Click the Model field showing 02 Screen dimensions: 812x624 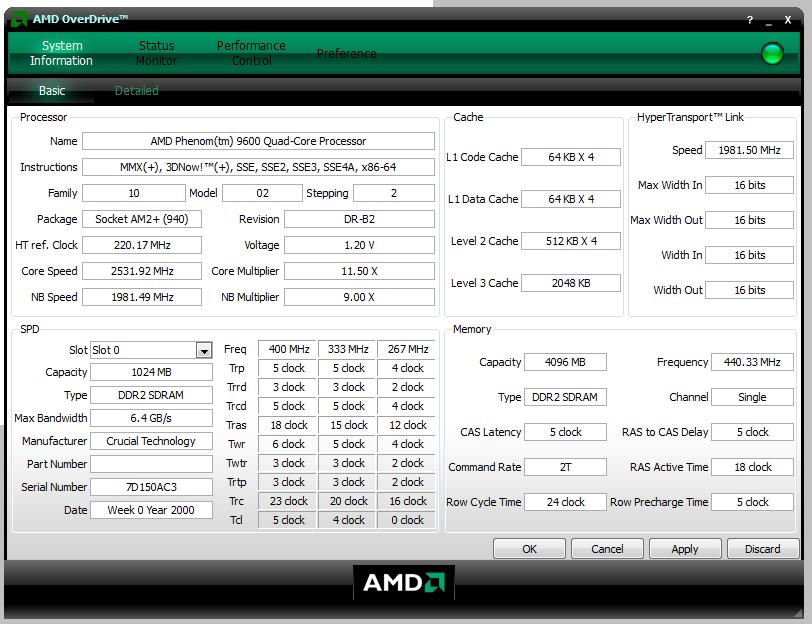[x=262, y=193]
